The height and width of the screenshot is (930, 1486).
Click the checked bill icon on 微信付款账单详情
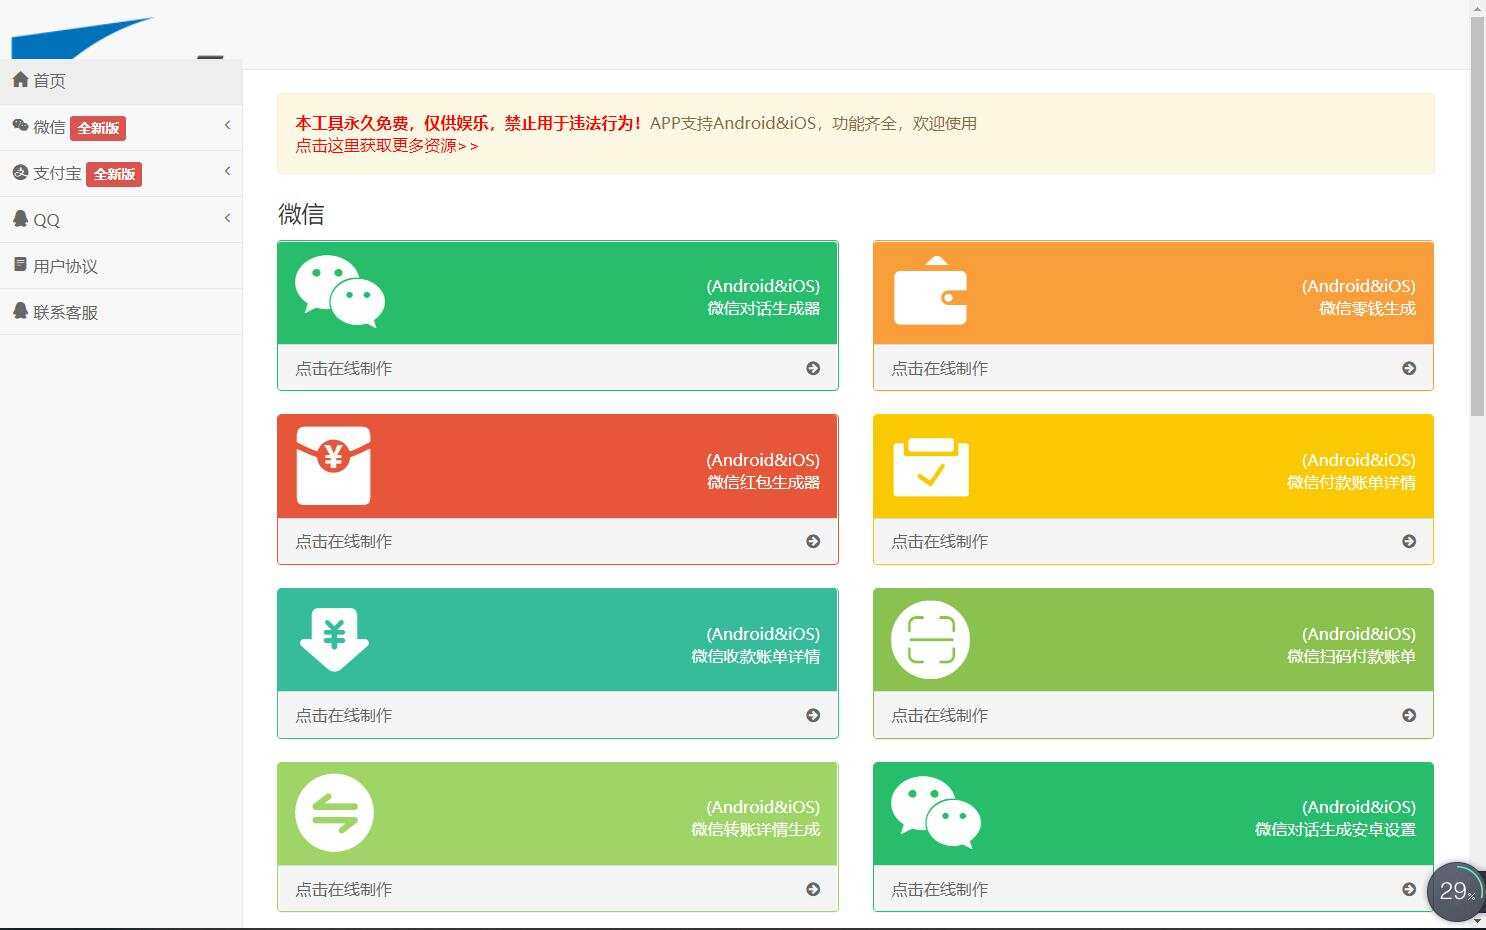tap(931, 465)
